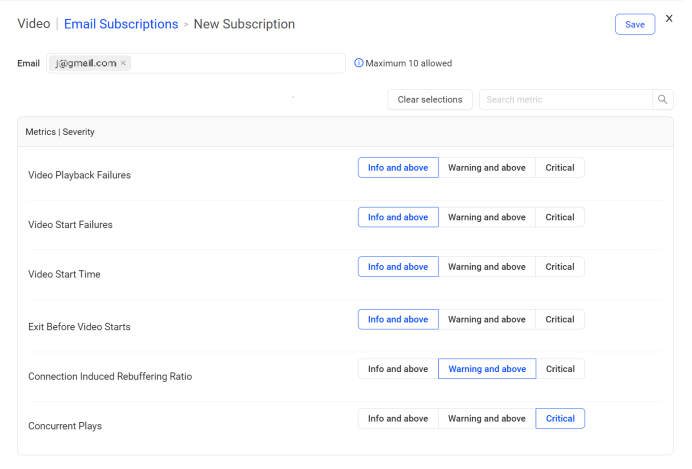Open the Email Subscriptions breadcrumb link
This screenshot has width=692, height=469.
pos(121,24)
